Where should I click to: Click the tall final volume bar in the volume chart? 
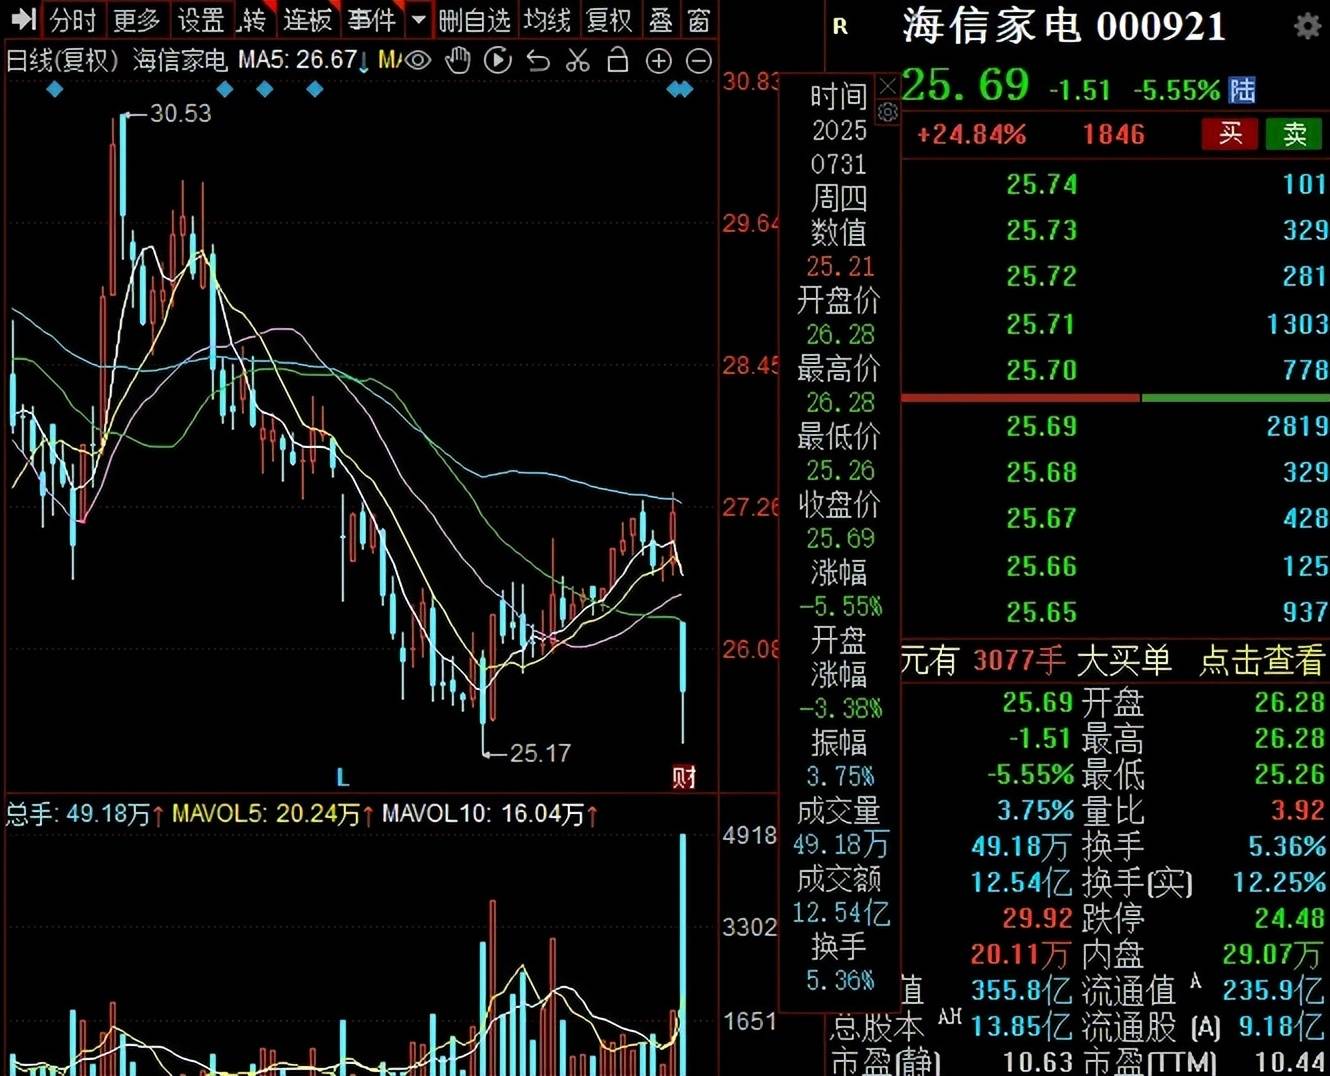pyautogui.click(x=683, y=954)
